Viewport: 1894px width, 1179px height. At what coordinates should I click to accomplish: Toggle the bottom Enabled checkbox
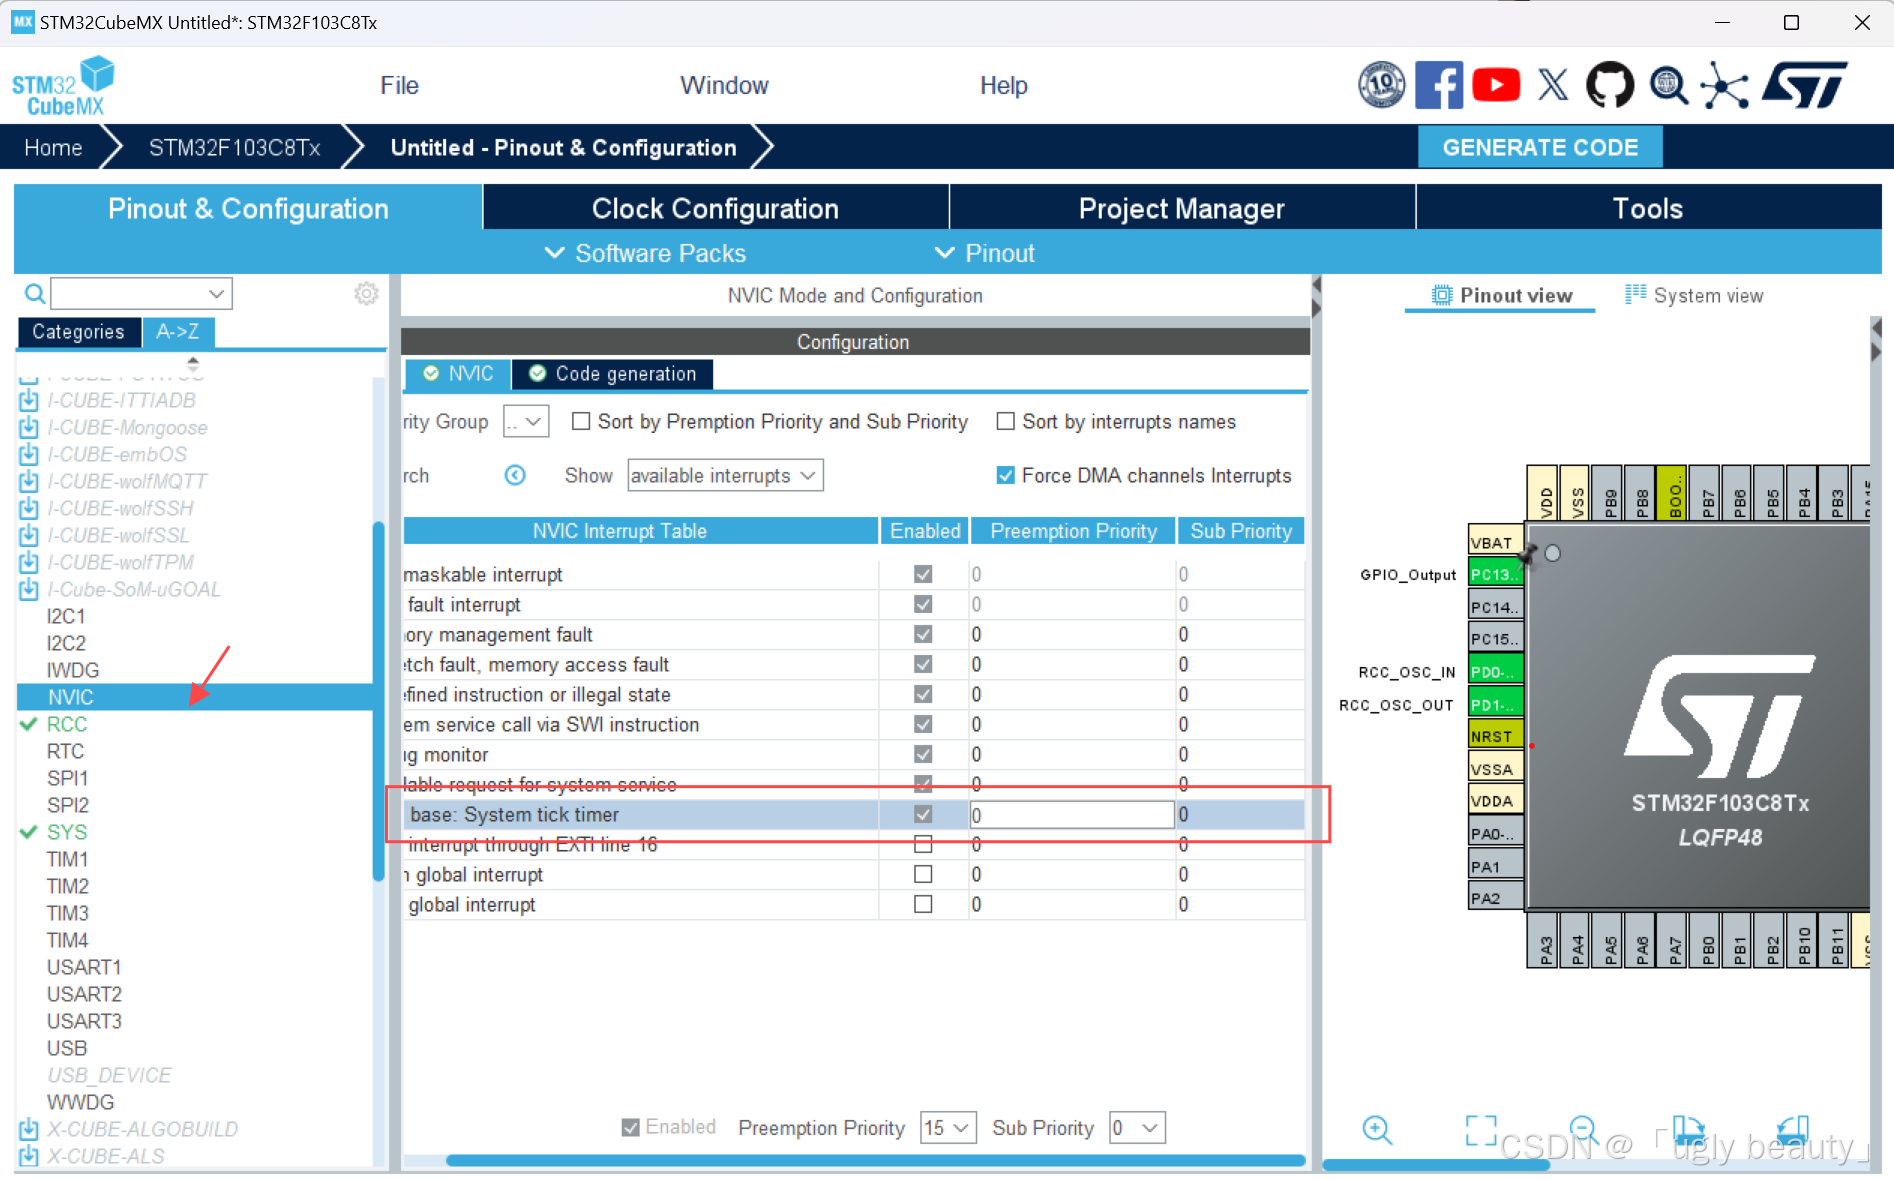[630, 1128]
